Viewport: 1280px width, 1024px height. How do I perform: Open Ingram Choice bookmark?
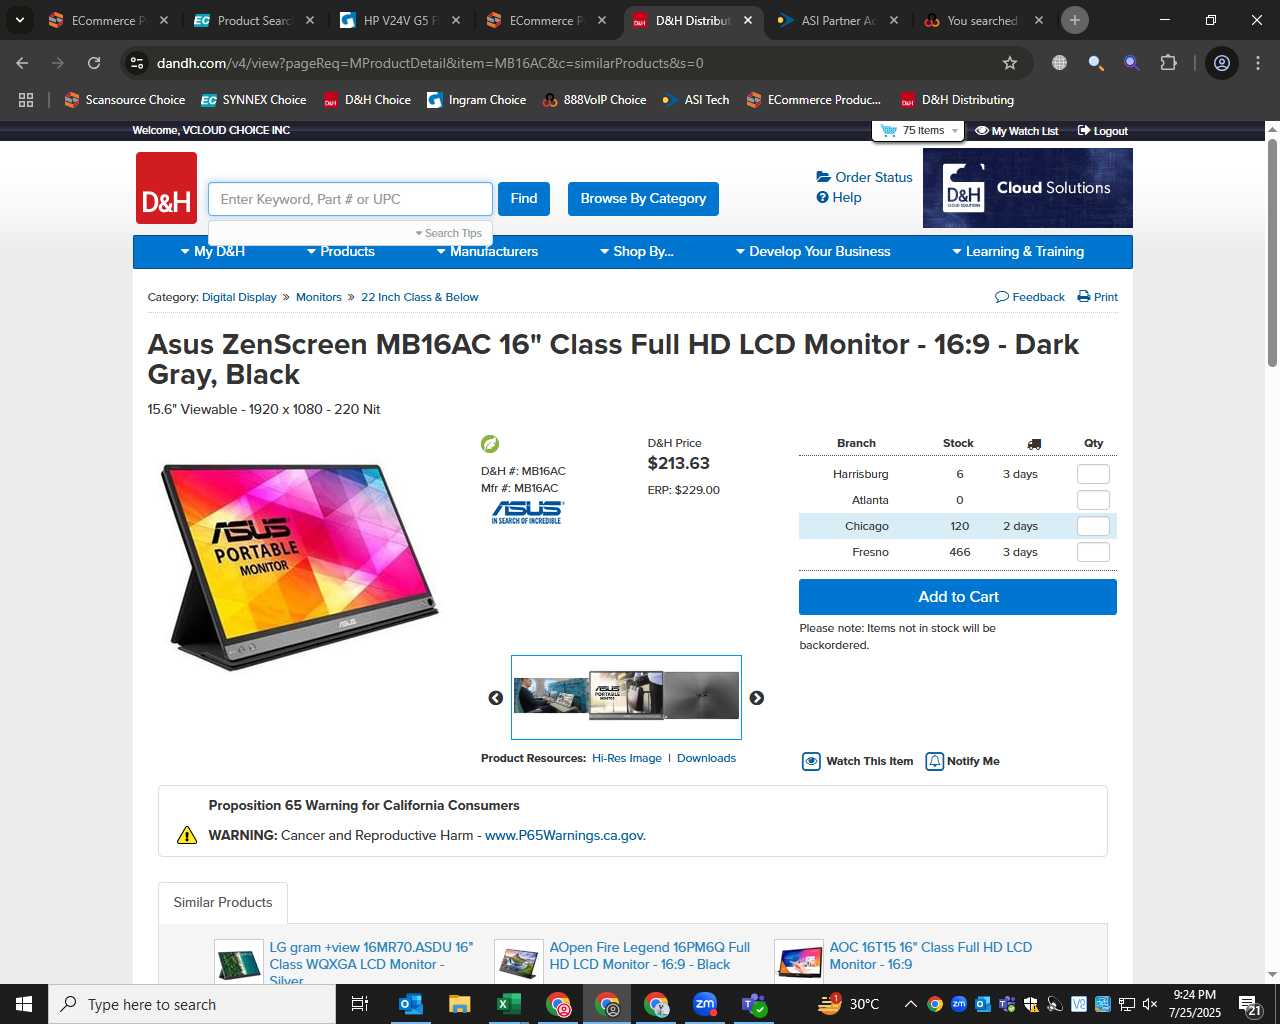(476, 100)
